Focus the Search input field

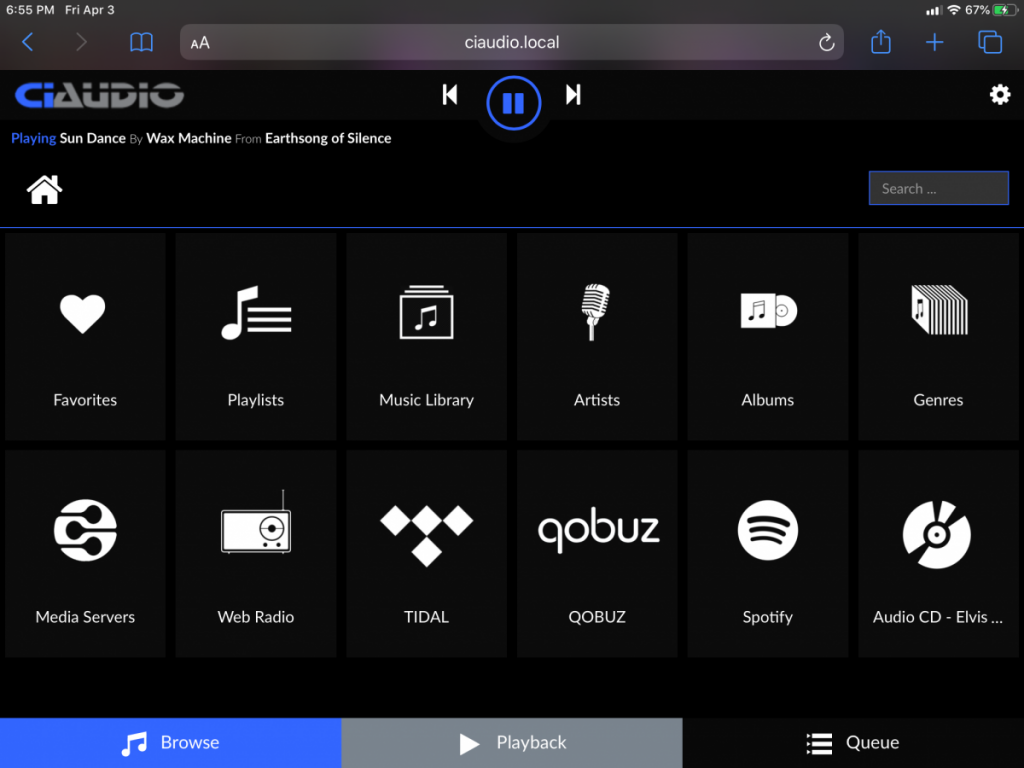[938, 188]
